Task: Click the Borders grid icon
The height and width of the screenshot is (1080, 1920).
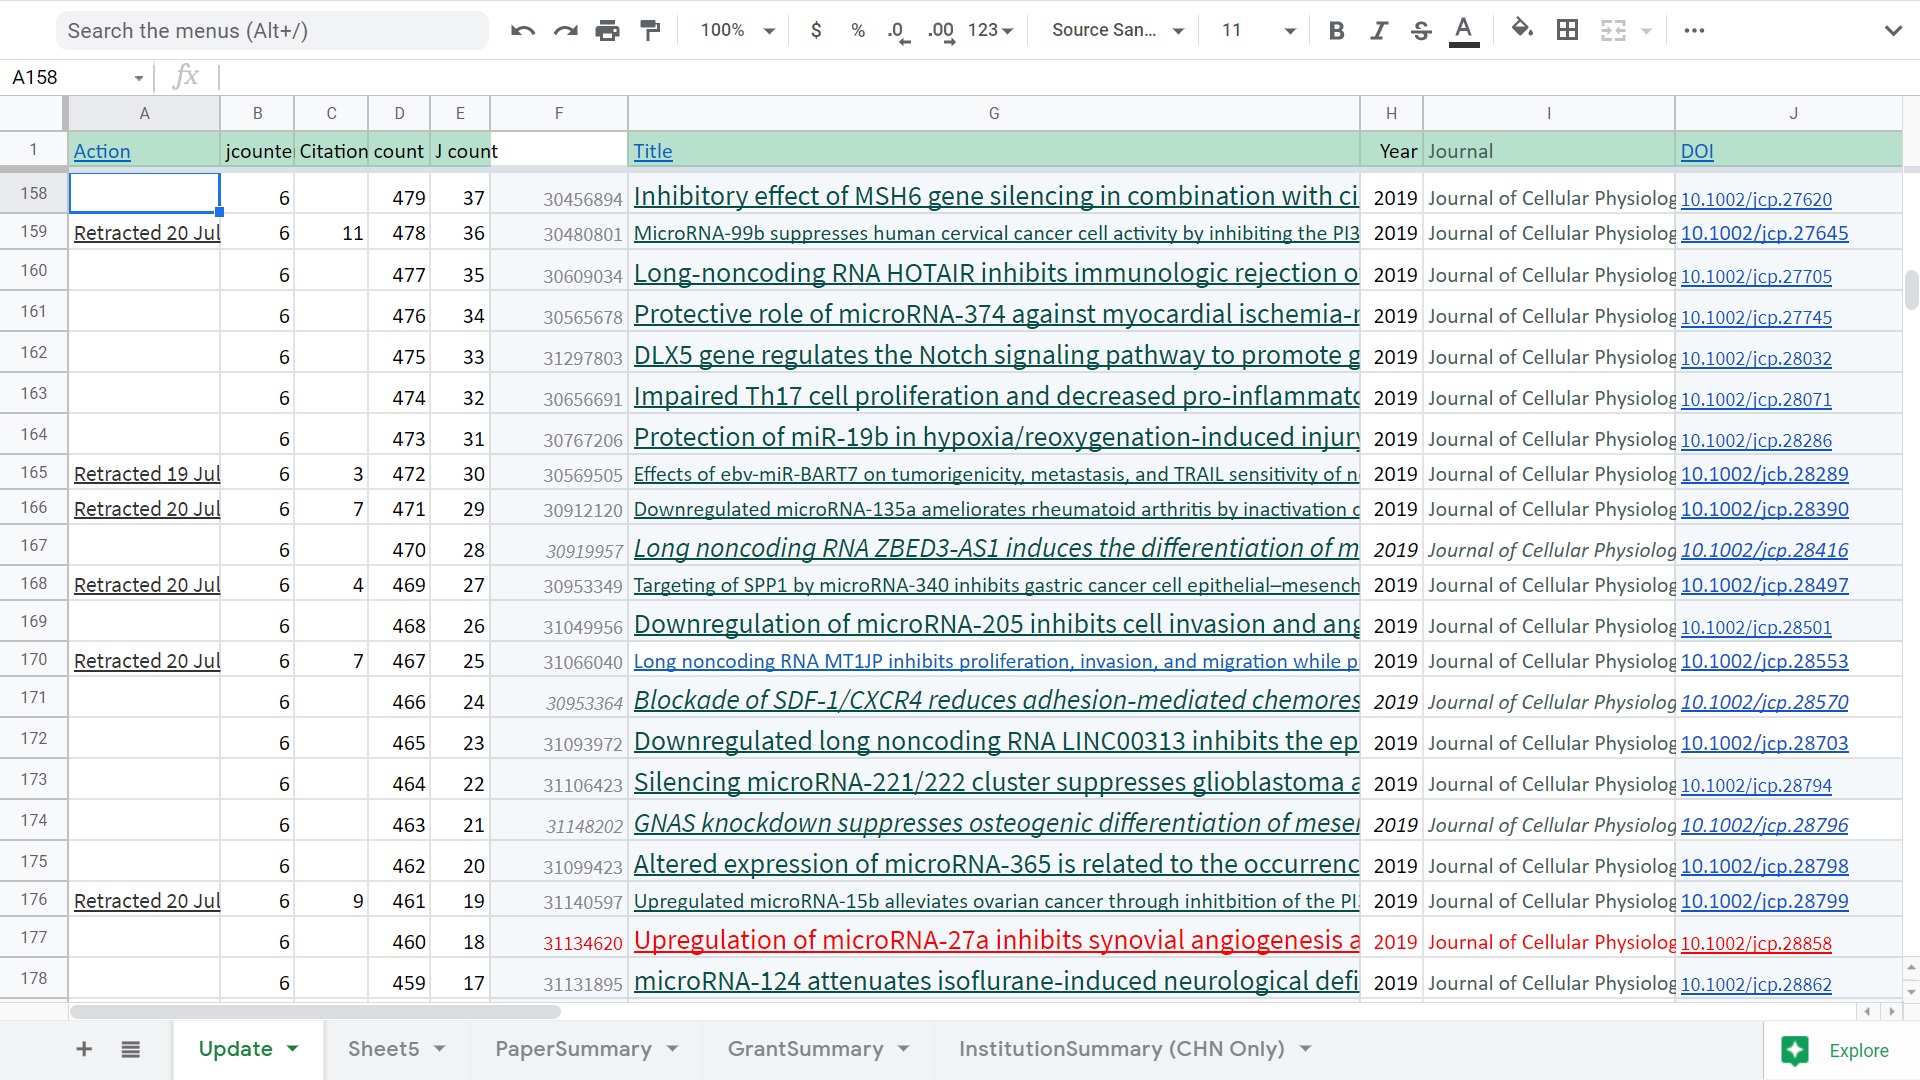Action: pyautogui.click(x=1567, y=31)
